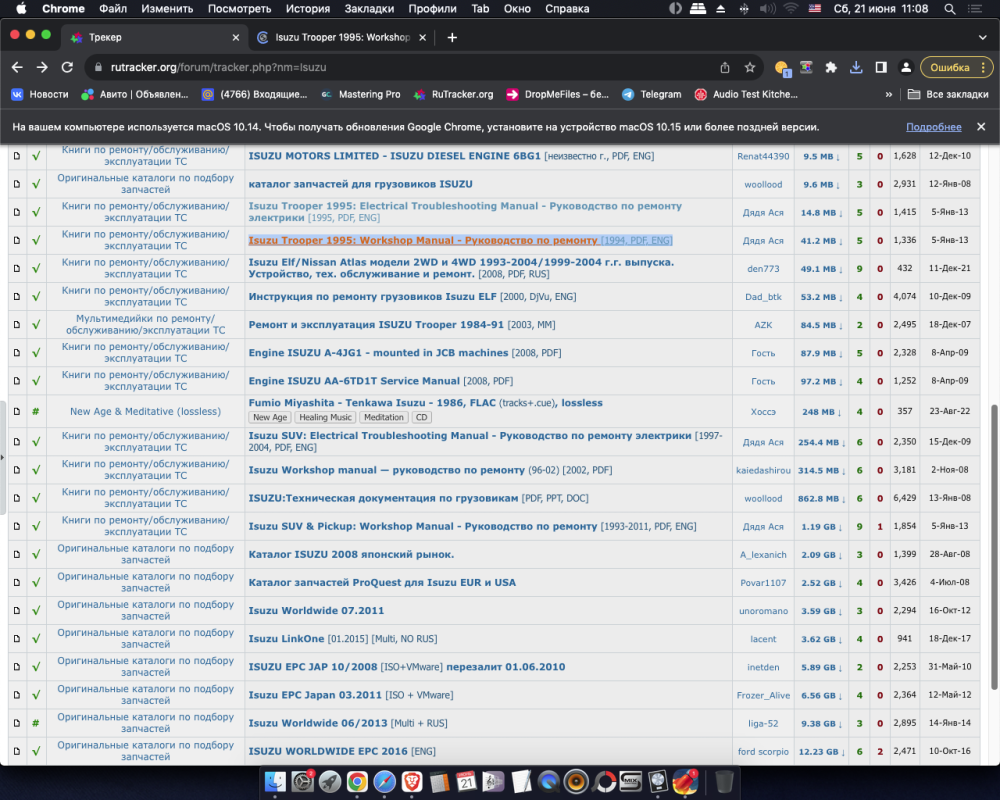This screenshot has height=800, width=1000.
Task: Open the Telegram bookmark
Action: tap(652, 94)
